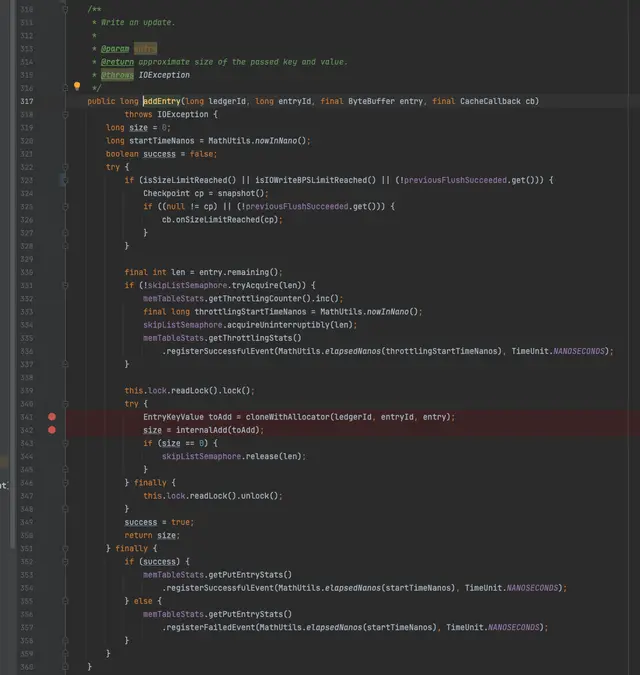
Task: Click the yellow lightbulb quick-fix icon
Action: click(x=77, y=88)
